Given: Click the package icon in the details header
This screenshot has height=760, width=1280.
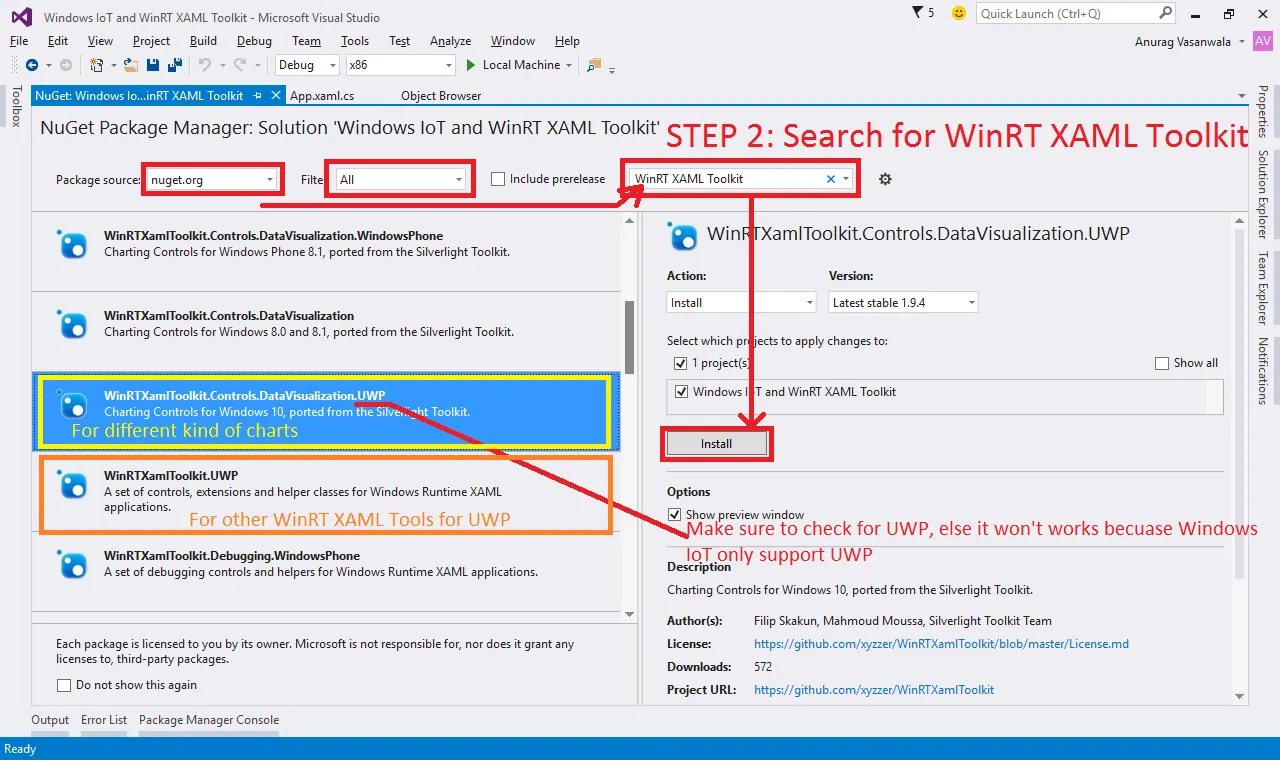Looking at the screenshot, I should (x=683, y=236).
